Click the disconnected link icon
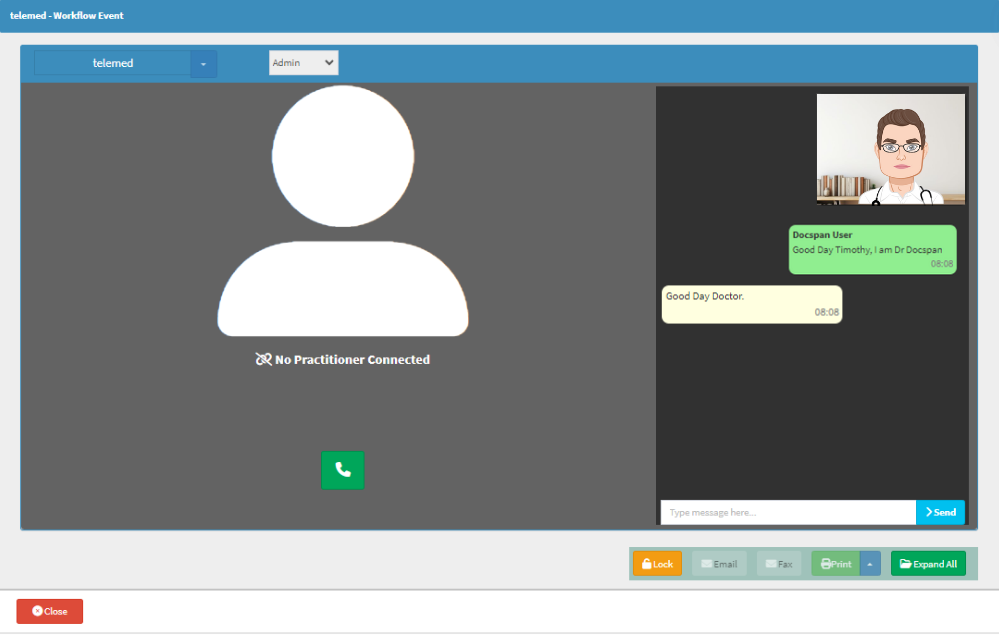The height and width of the screenshot is (635, 999). 264,360
